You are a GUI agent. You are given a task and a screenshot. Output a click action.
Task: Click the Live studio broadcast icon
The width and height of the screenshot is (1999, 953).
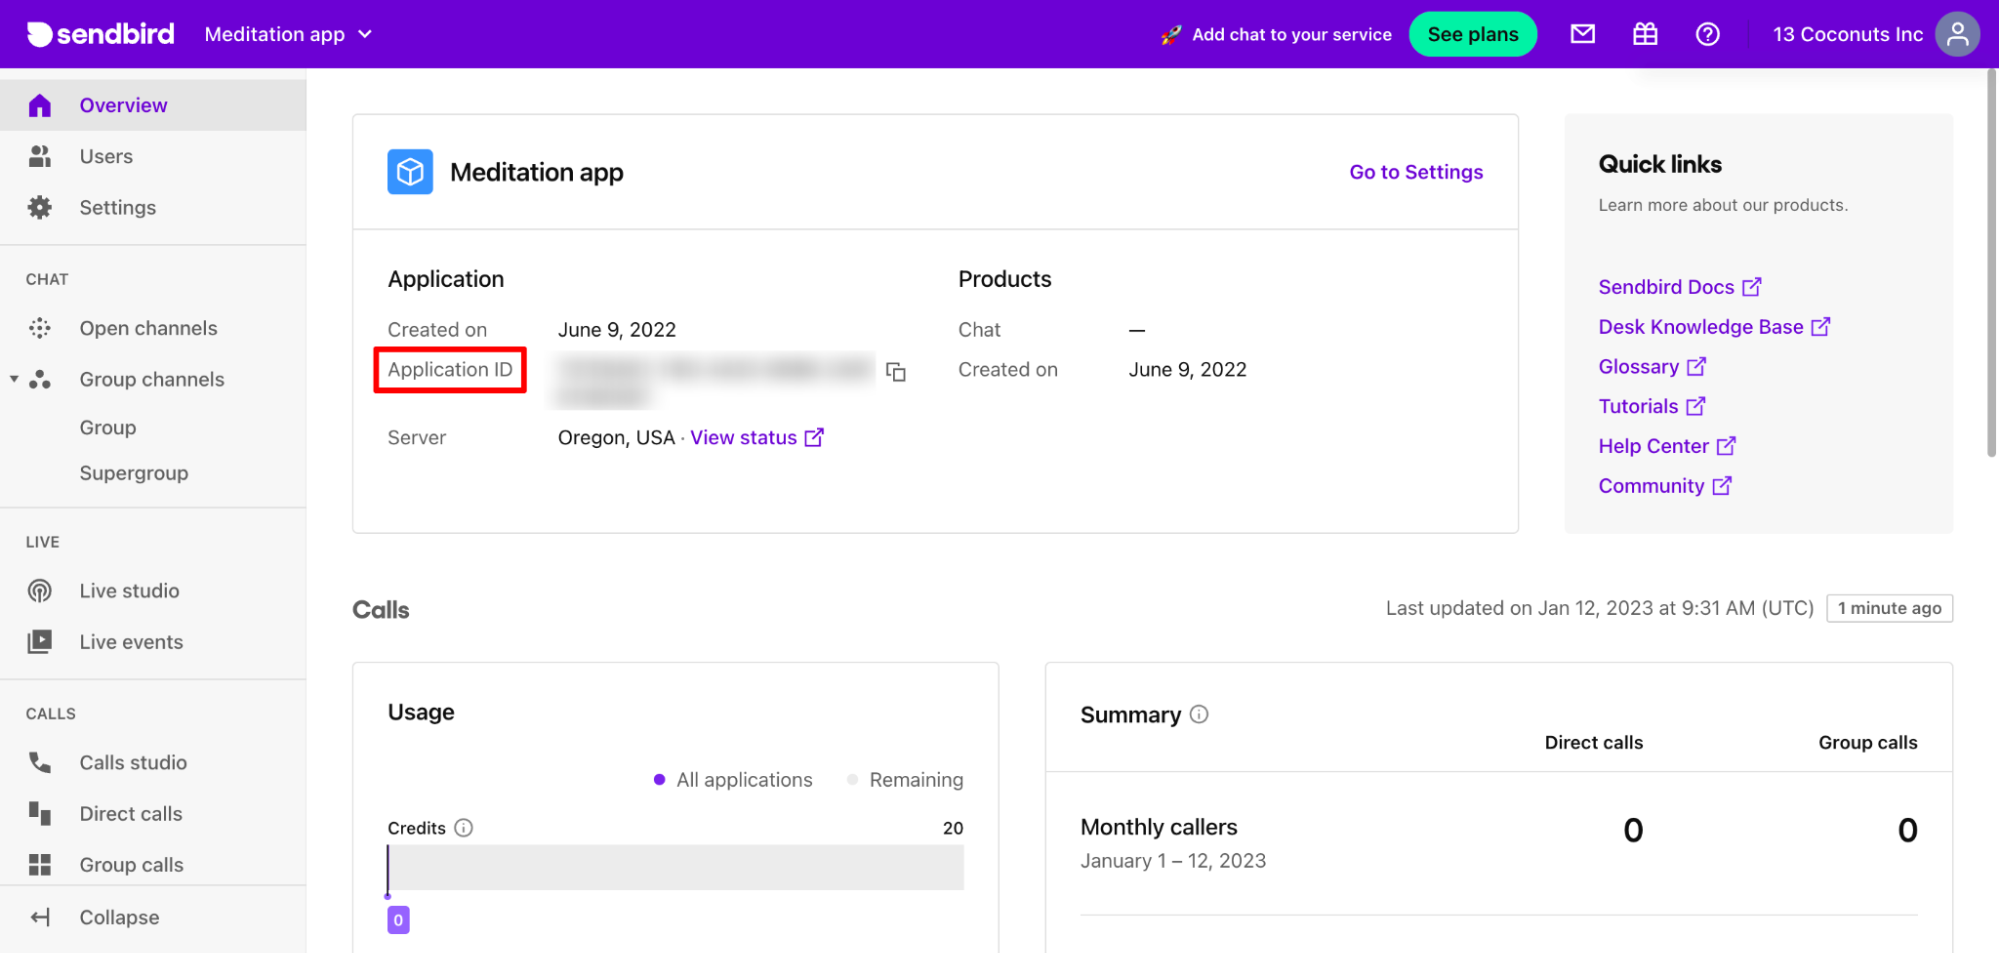(40, 591)
